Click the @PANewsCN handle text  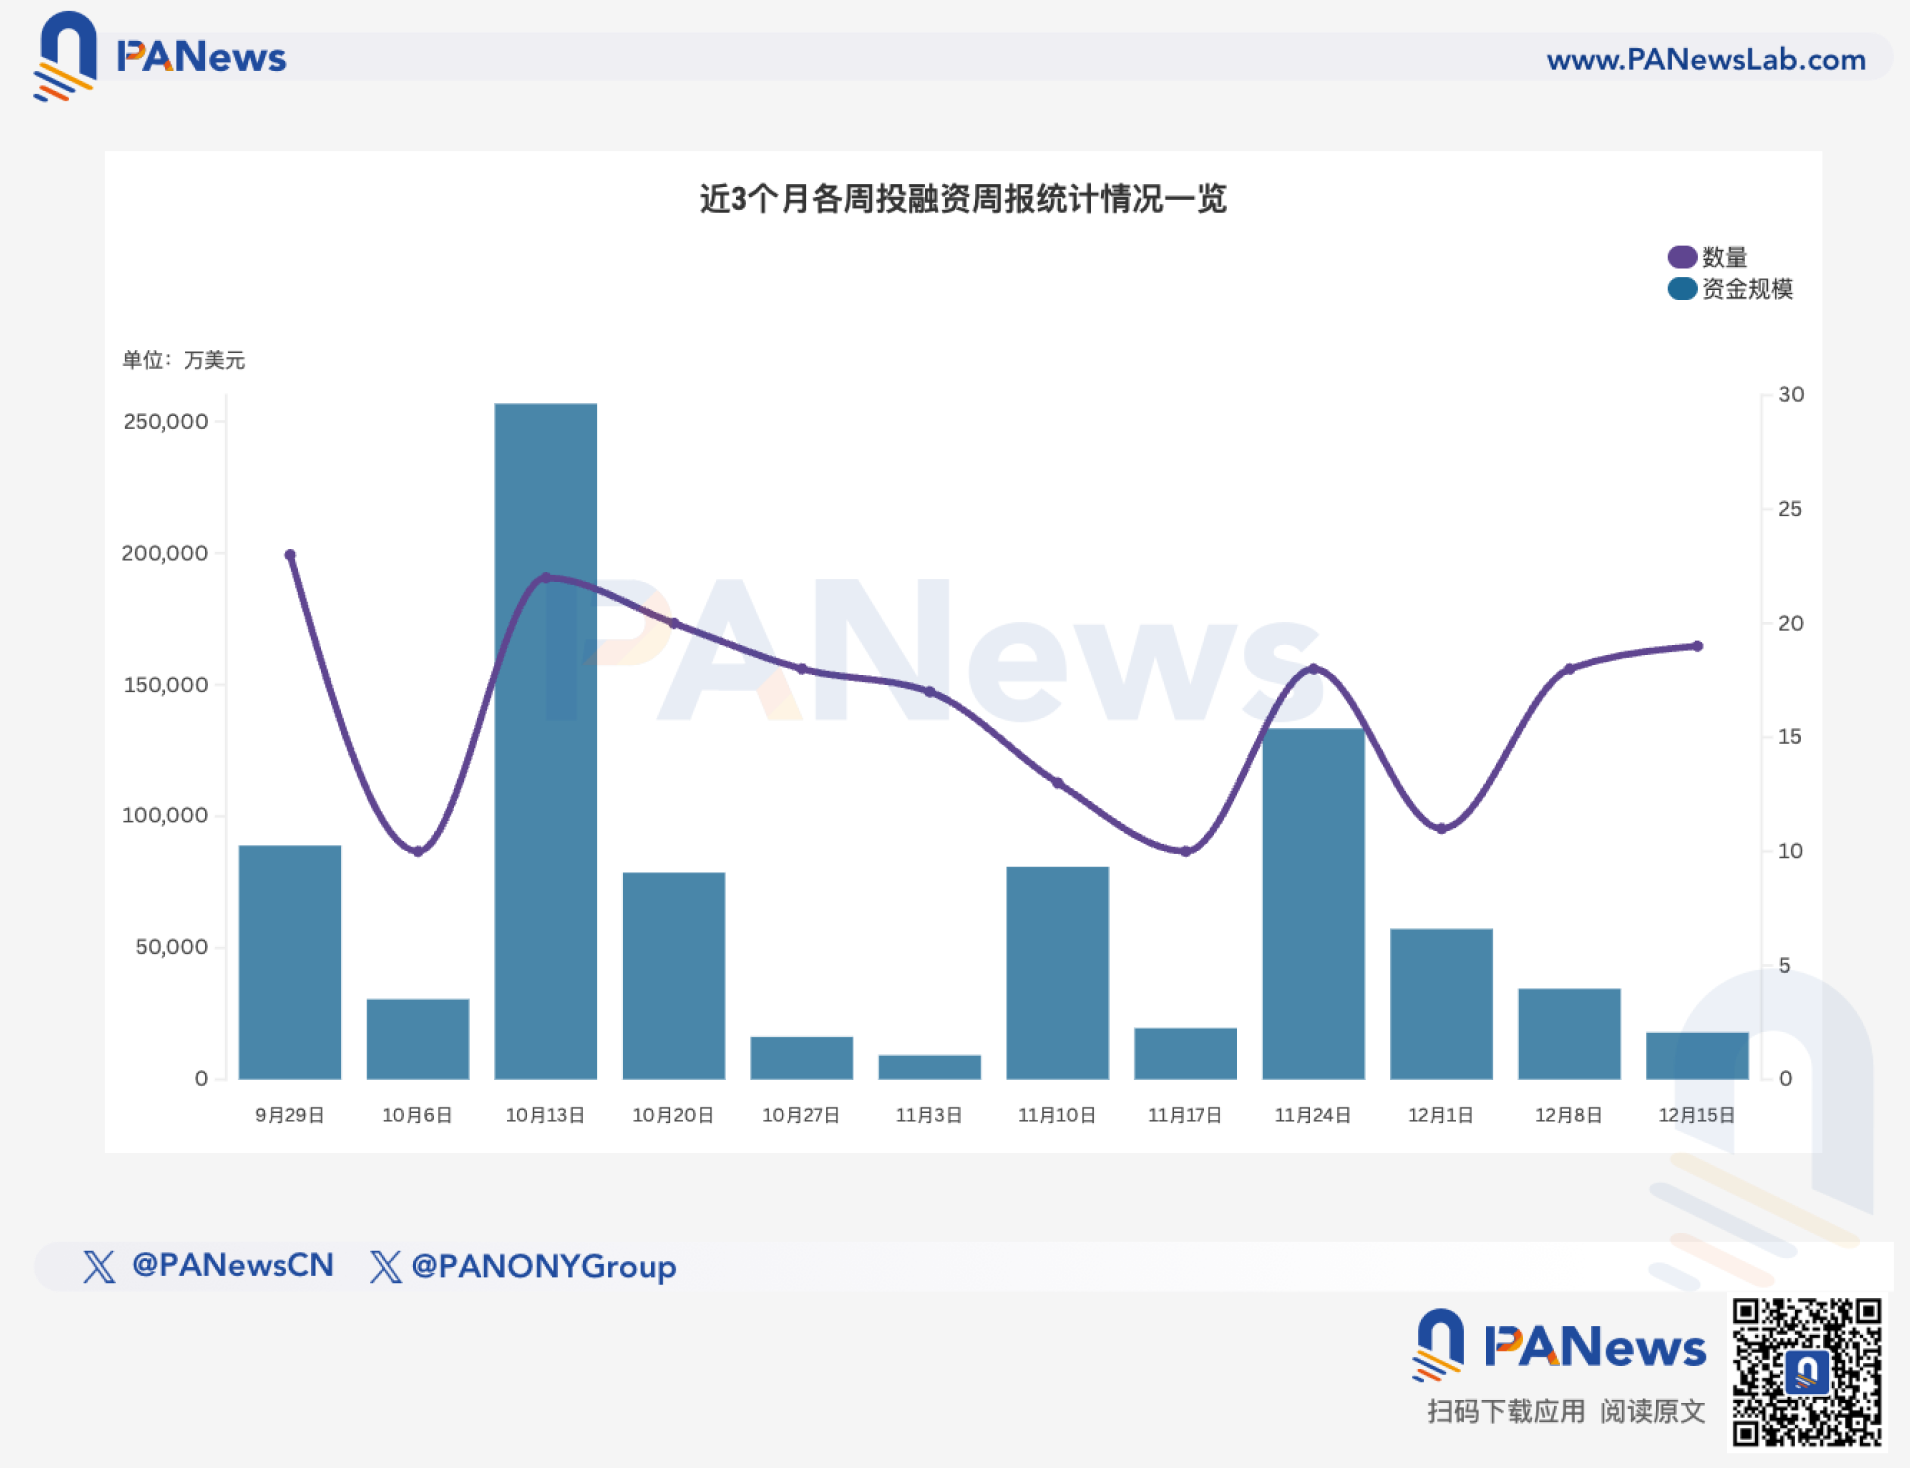click(232, 1267)
